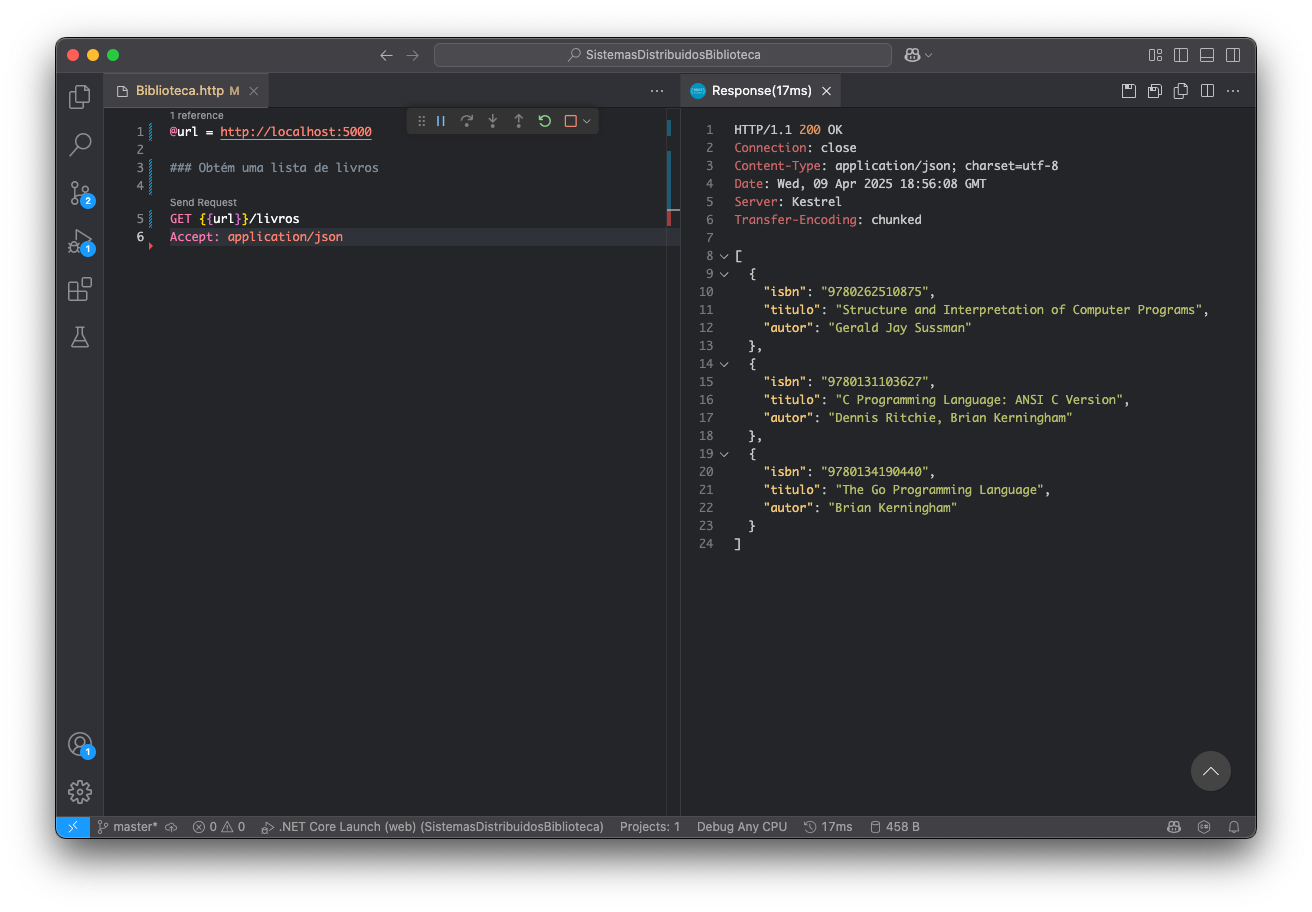
Task: Click the SistemasDistribuidosBiblioteca command center search box
Action: click(x=662, y=55)
